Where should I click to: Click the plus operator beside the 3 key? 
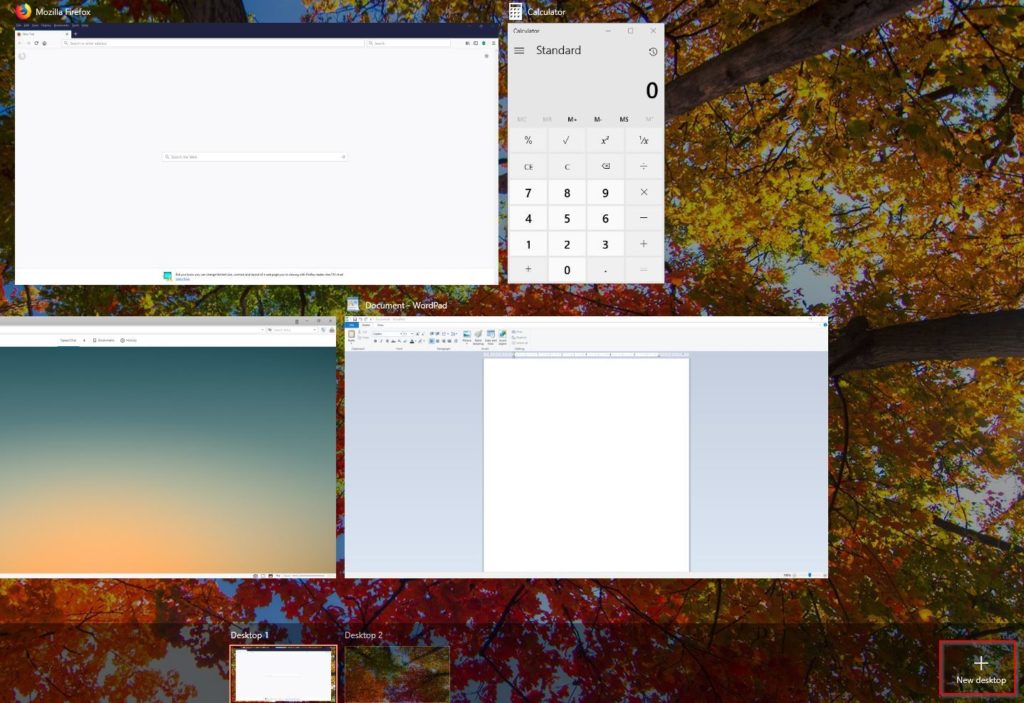point(643,244)
